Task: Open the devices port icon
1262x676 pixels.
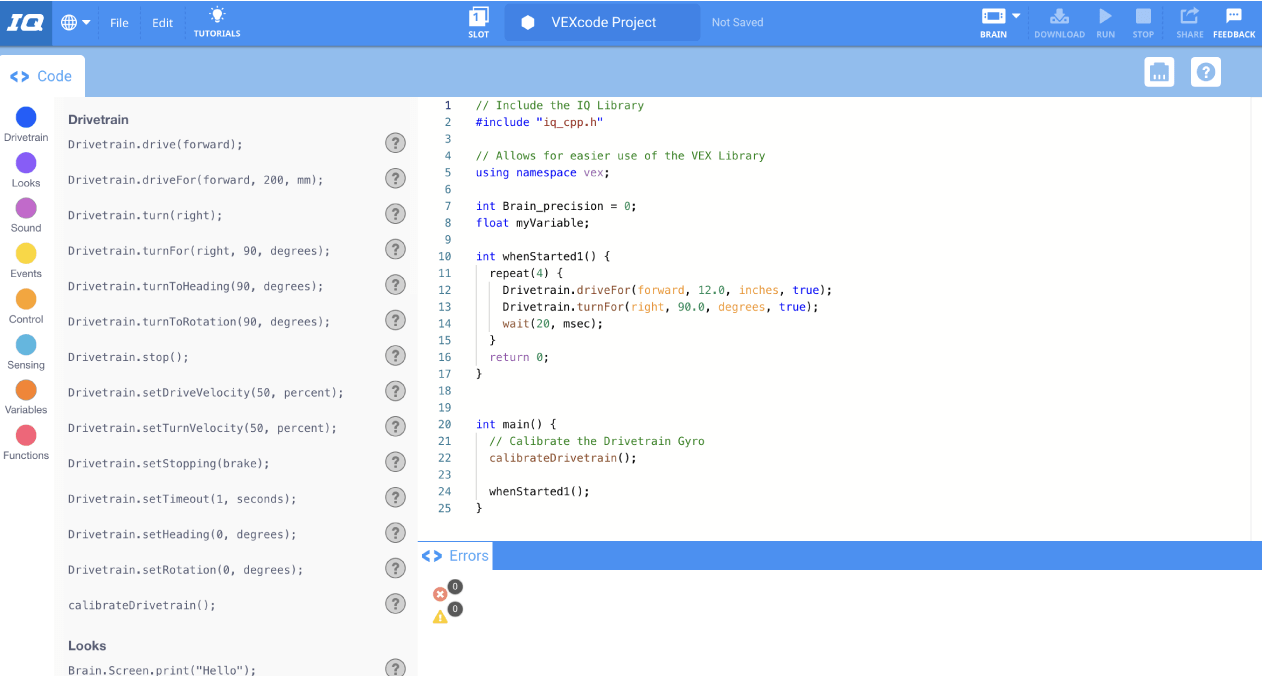Action: click(x=1159, y=72)
